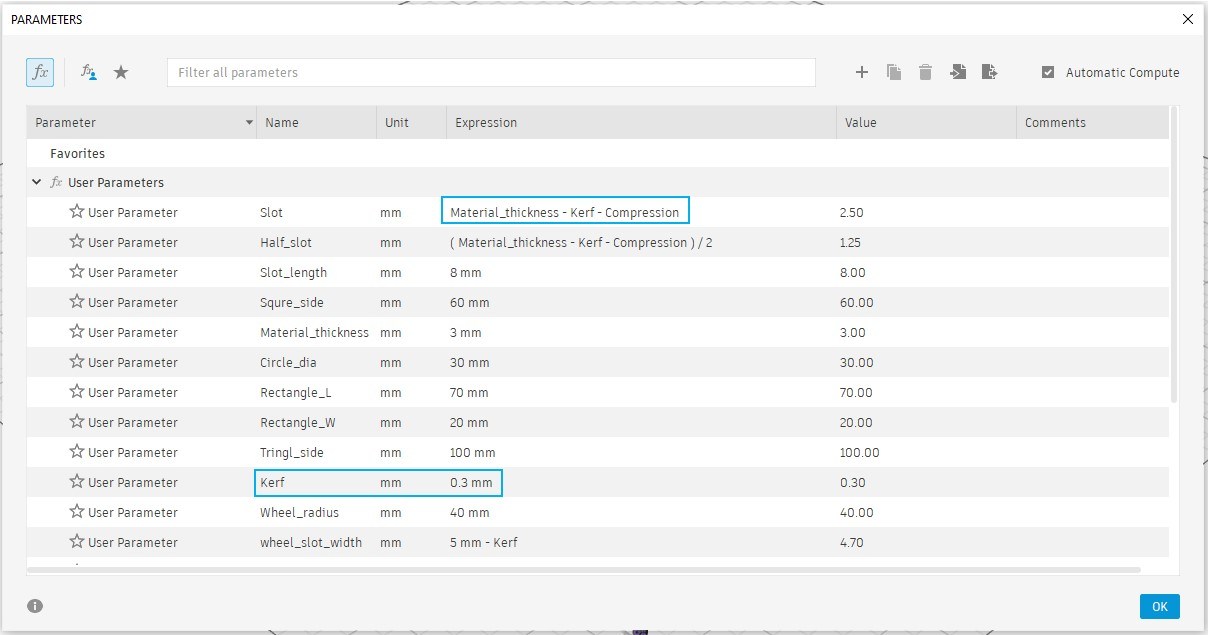The height and width of the screenshot is (635, 1209).
Task: Add a new parameter with the plus icon
Action: point(862,72)
